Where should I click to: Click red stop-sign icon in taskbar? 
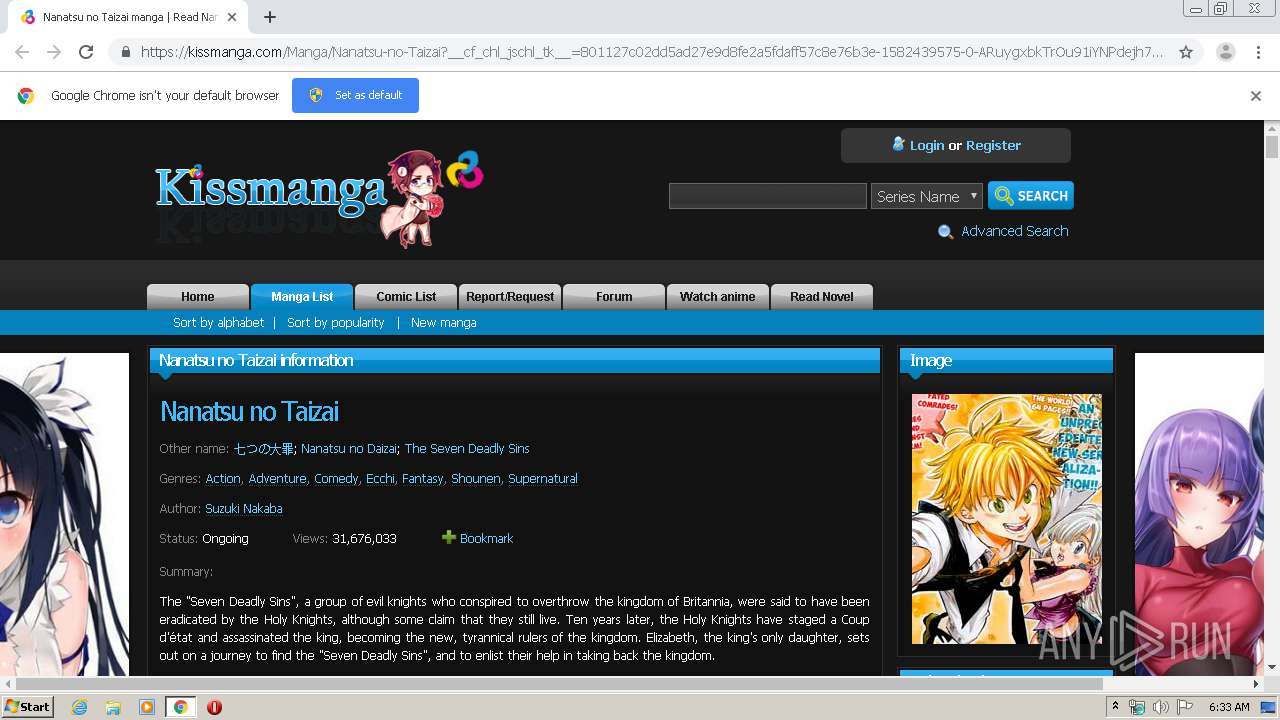pyautogui.click(x=214, y=707)
